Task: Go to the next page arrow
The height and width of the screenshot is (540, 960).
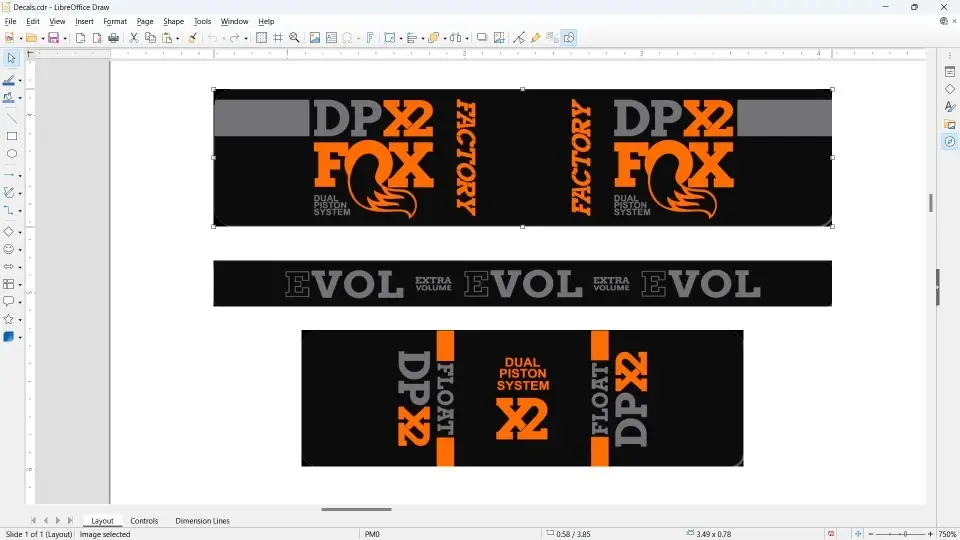Action: coord(58,520)
